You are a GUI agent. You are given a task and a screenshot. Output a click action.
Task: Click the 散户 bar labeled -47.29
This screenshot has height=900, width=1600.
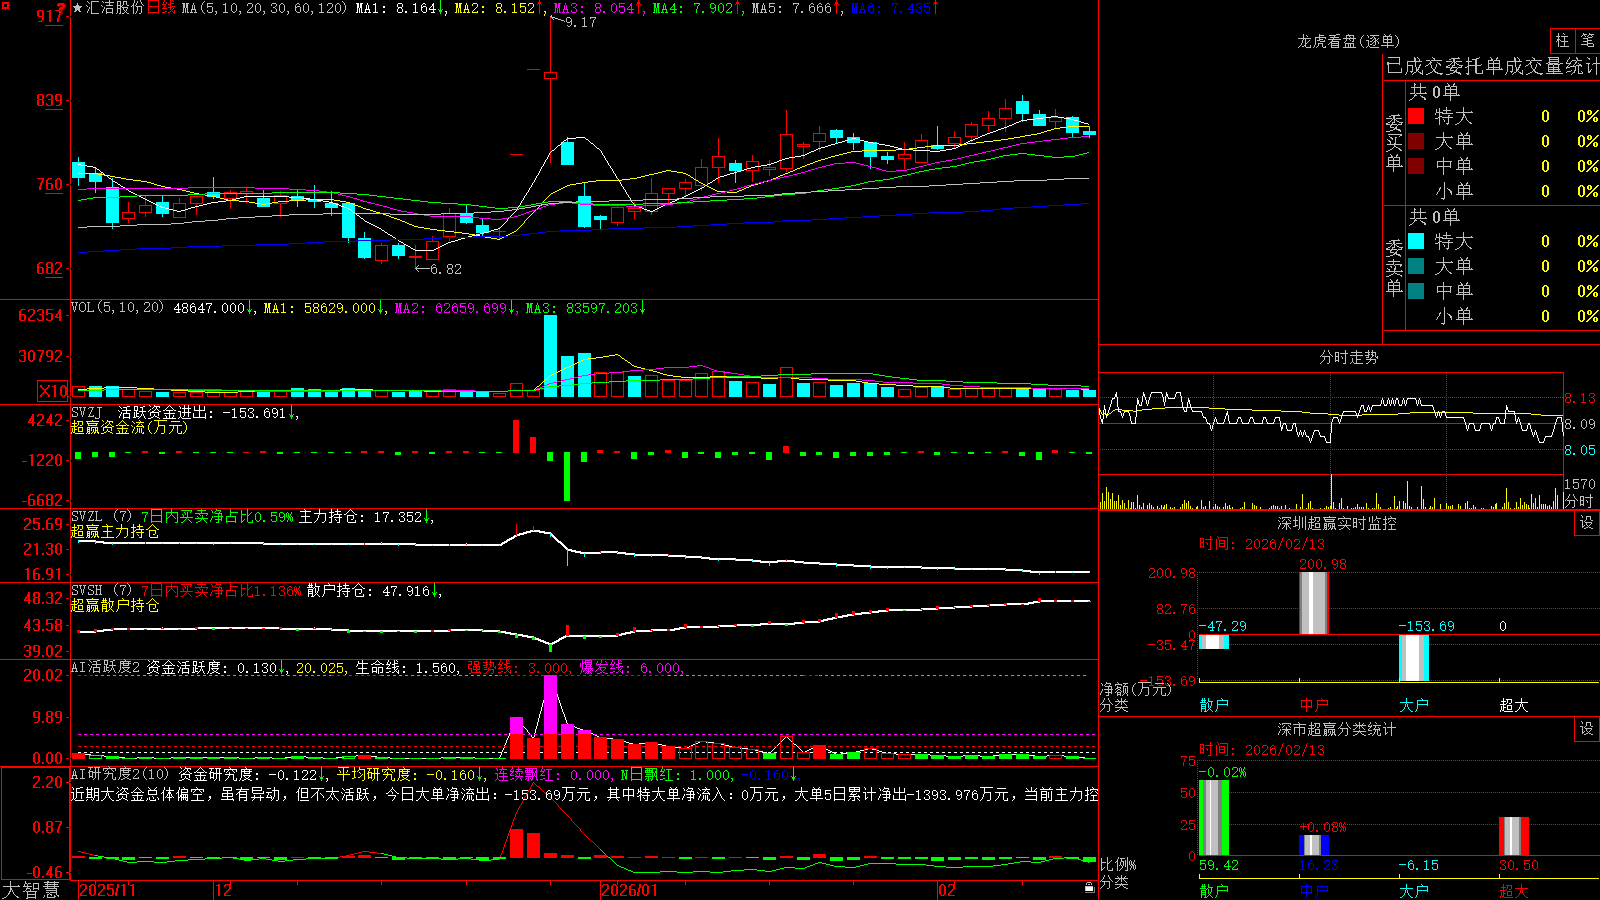tap(1214, 642)
